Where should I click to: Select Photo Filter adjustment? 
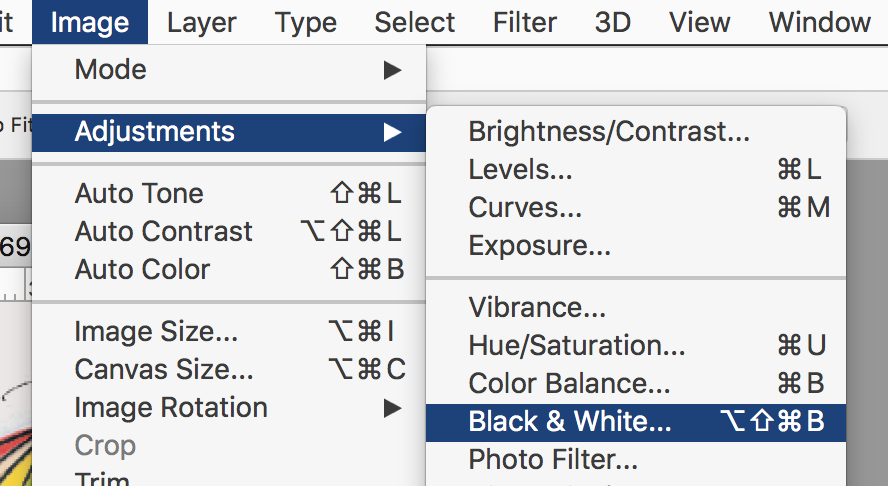(x=636, y=459)
